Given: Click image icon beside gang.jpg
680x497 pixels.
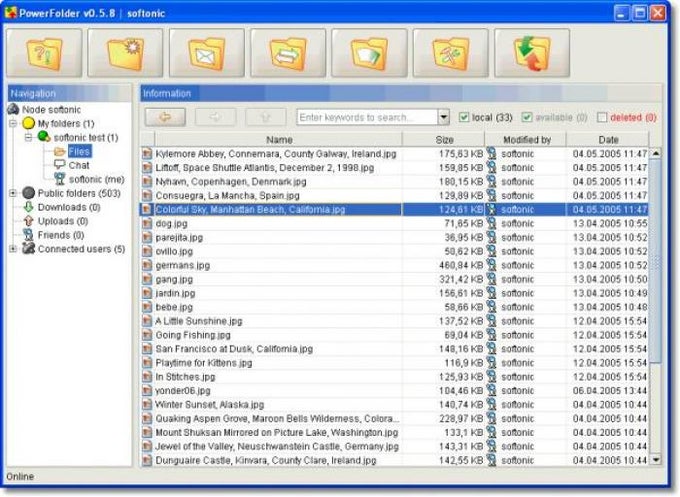Looking at the screenshot, I should [x=147, y=279].
